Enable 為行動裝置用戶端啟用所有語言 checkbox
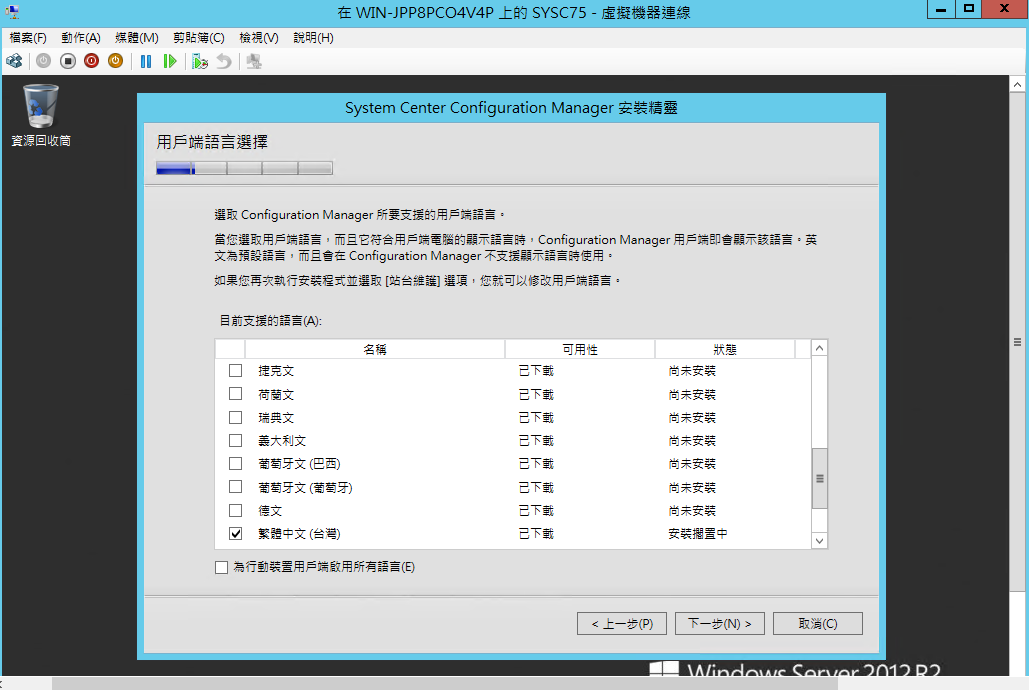Screen dimensions: 1029x690 (221, 567)
